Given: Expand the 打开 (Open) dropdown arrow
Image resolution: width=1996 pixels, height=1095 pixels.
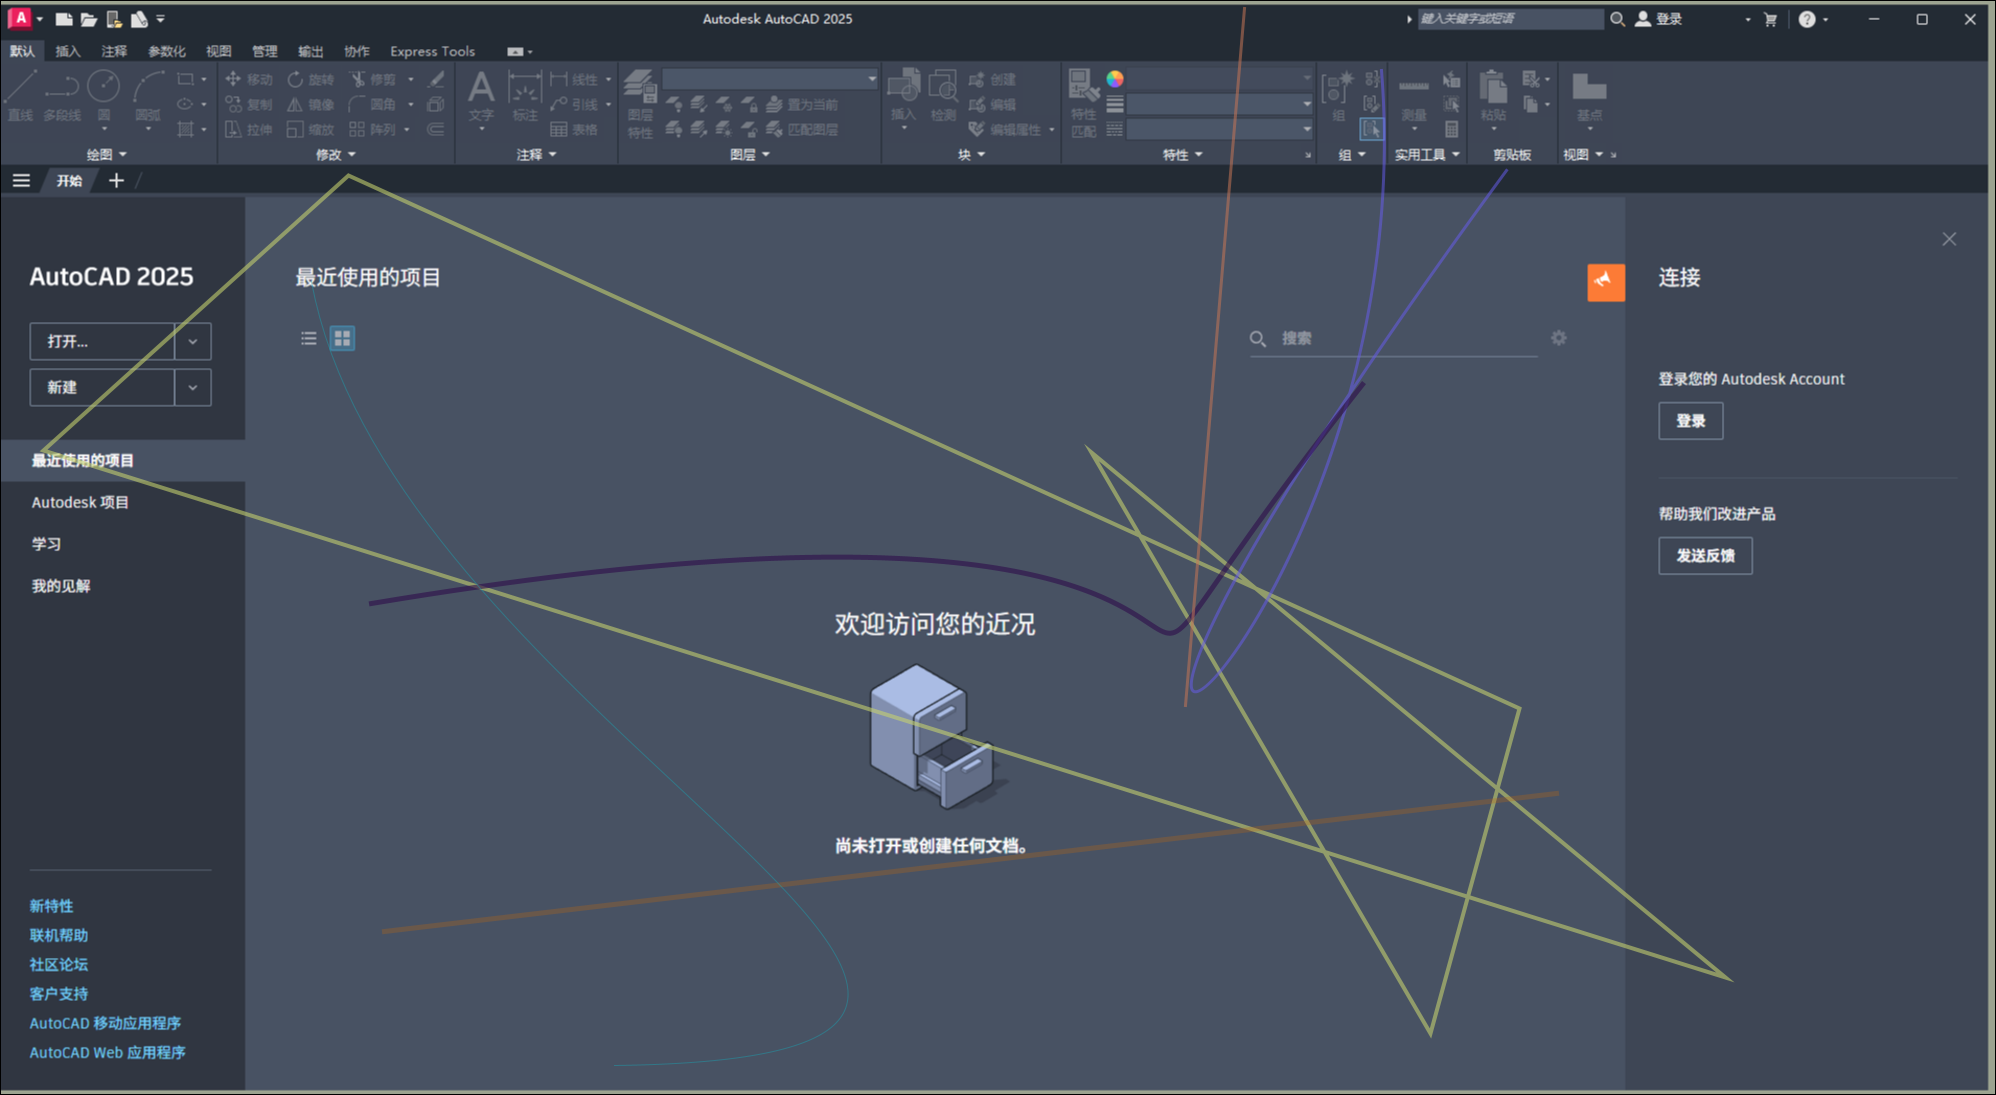Looking at the screenshot, I should coord(193,341).
